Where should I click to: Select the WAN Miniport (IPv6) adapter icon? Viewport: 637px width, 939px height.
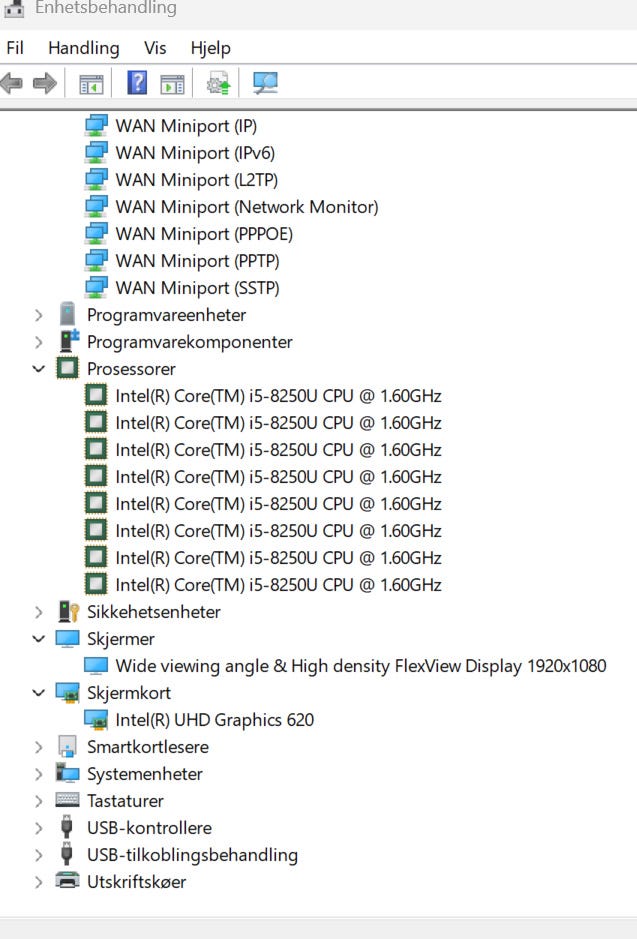coord(96,152)
